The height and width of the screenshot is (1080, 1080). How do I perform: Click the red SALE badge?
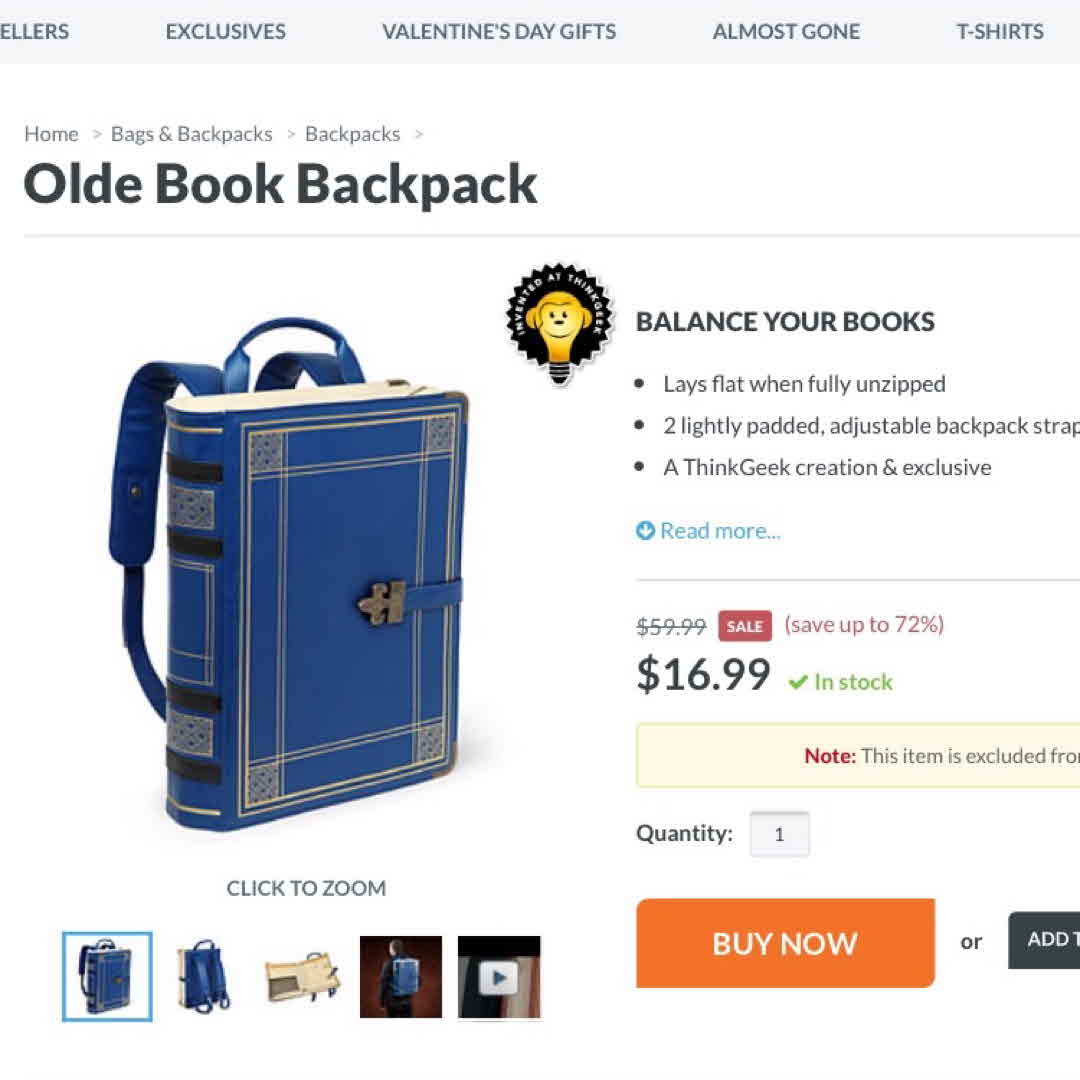coord(745,626)
